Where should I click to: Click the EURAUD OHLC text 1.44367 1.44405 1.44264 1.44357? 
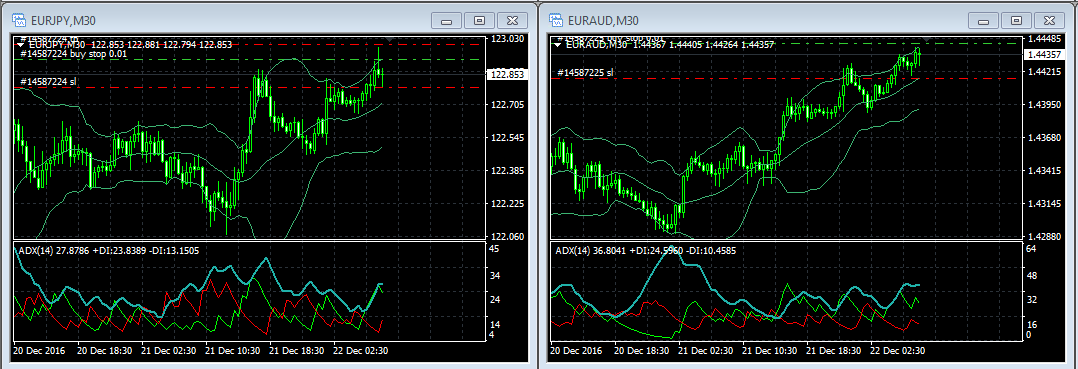pyautogui.click(x=703, y=44)
